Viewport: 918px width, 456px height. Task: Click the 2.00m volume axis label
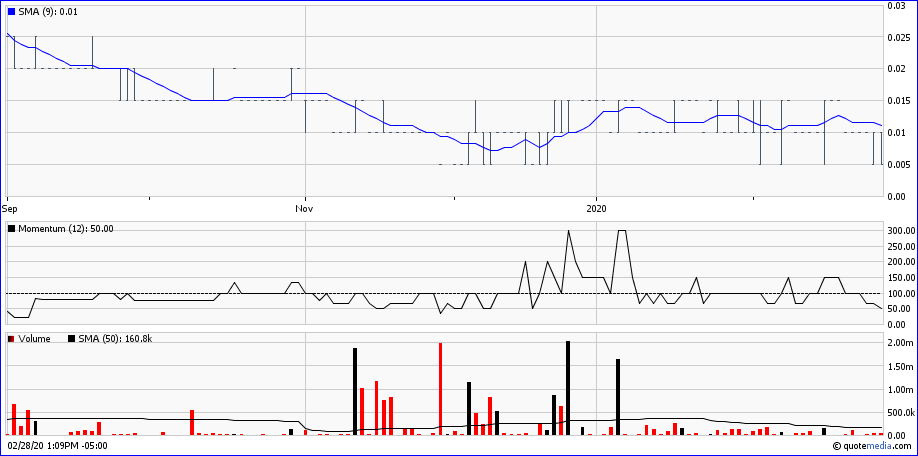(x=901, y=343)
